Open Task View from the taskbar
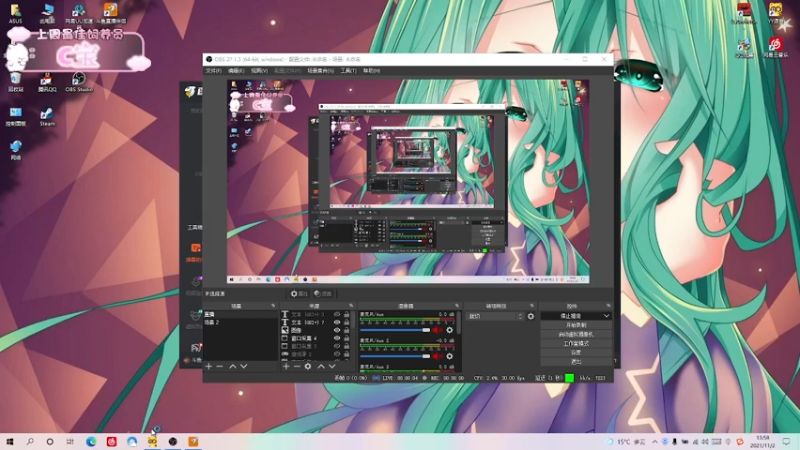The width and height of the screenshot is (800, 450). pos(70,441)
